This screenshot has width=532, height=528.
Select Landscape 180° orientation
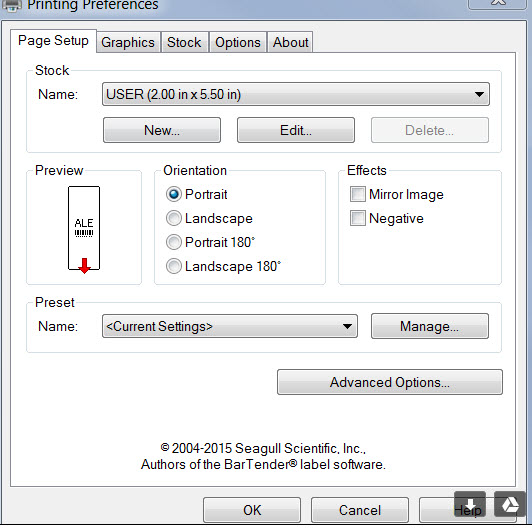click(174, 266)
